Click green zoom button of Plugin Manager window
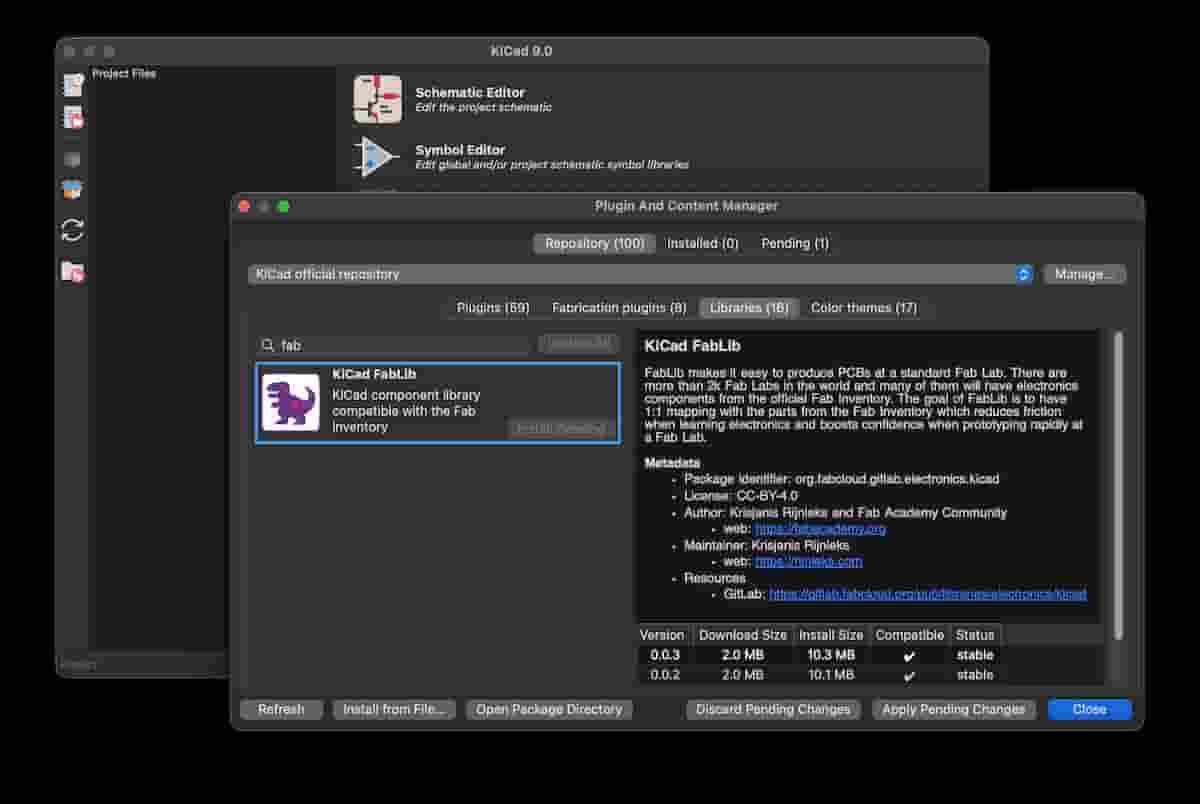The height and width of the screenshot is (804, 1200). coord(284,206)
